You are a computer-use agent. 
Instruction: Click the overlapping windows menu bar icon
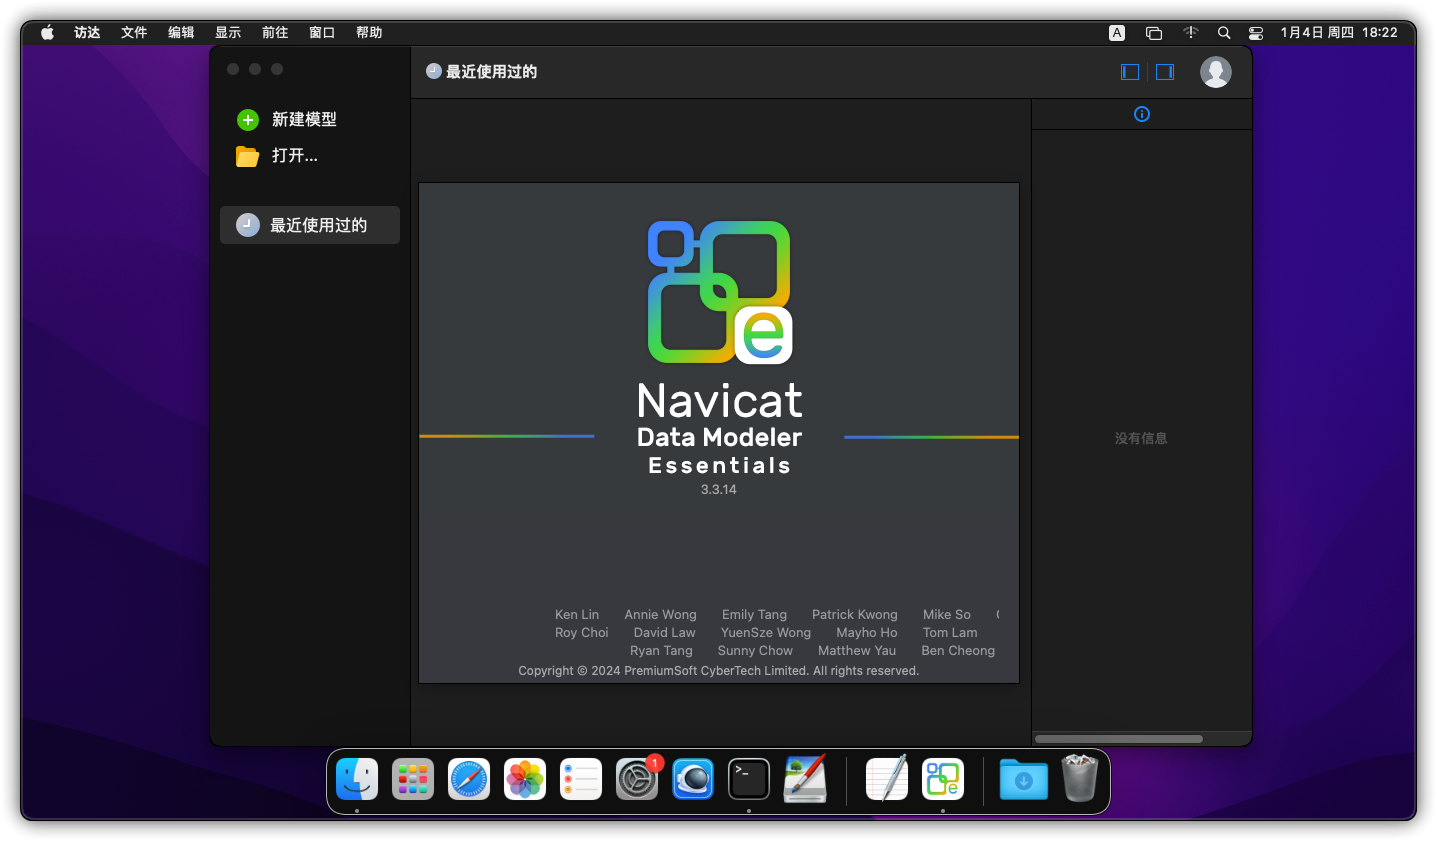point(1154,33)
